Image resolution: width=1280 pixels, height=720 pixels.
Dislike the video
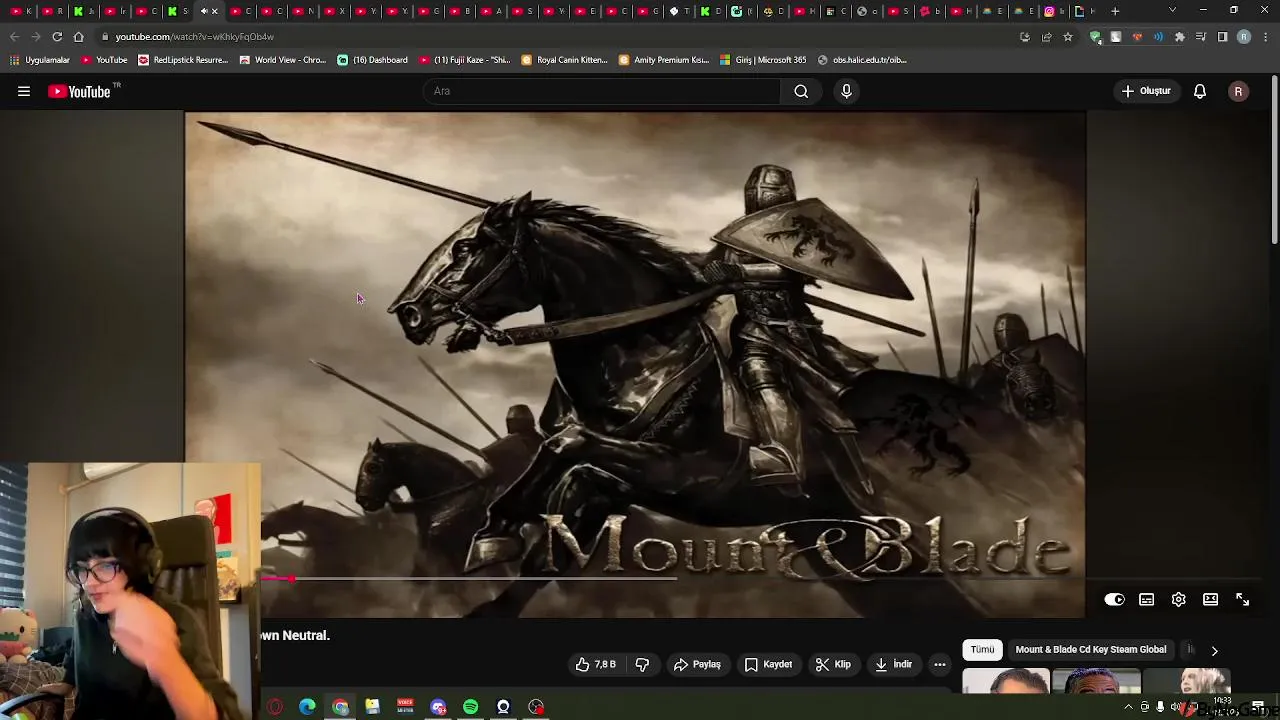coord(643,664)
